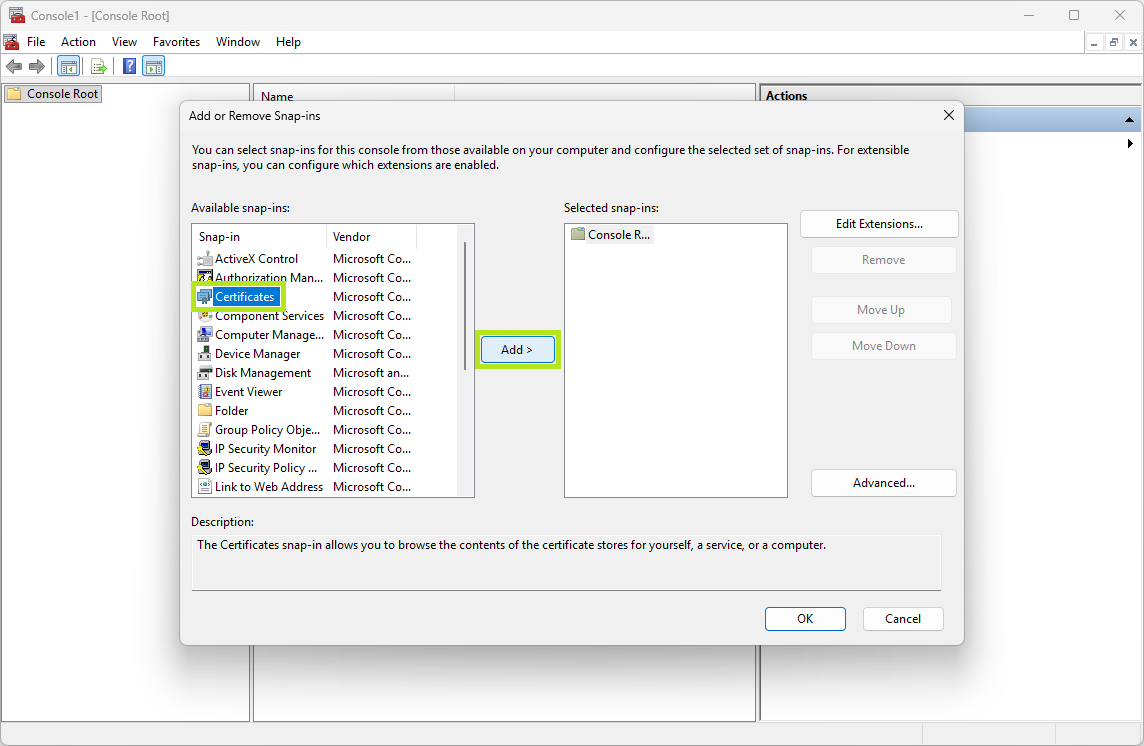Click the Advanced... button

[884, 482]
